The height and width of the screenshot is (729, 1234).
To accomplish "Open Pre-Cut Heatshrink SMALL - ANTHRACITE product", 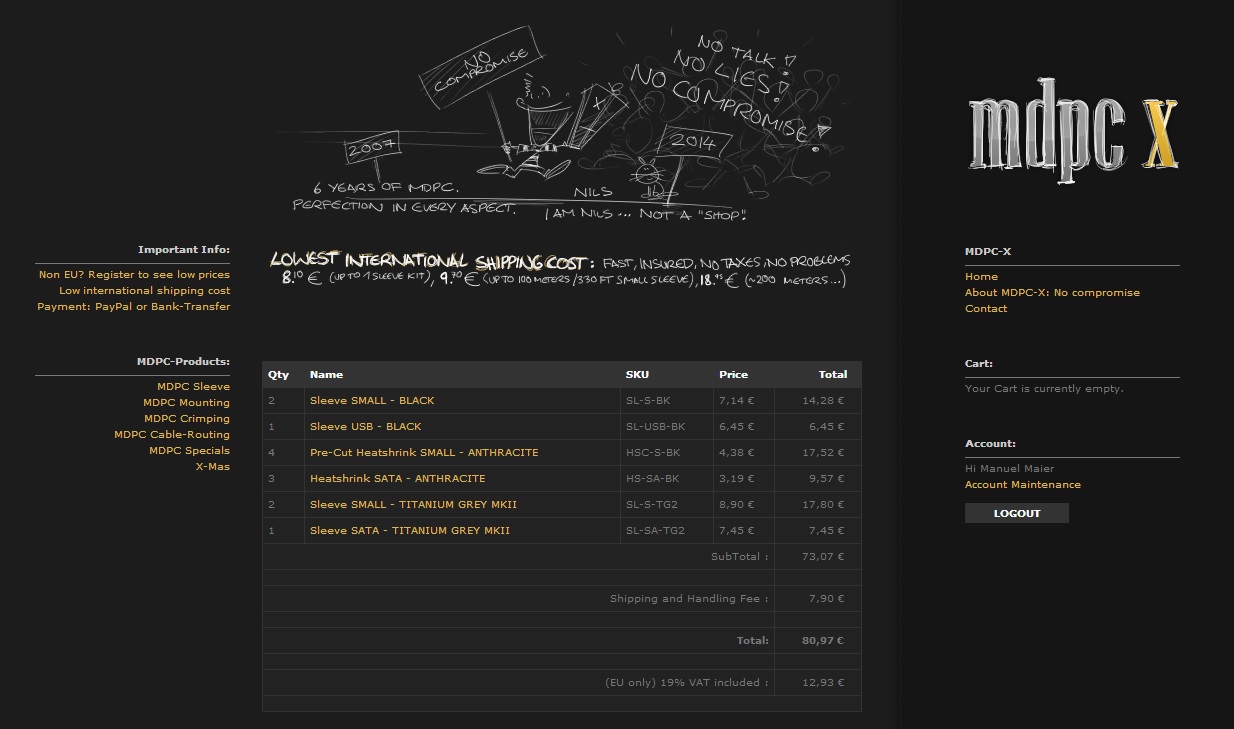I will tap(424, 453).
